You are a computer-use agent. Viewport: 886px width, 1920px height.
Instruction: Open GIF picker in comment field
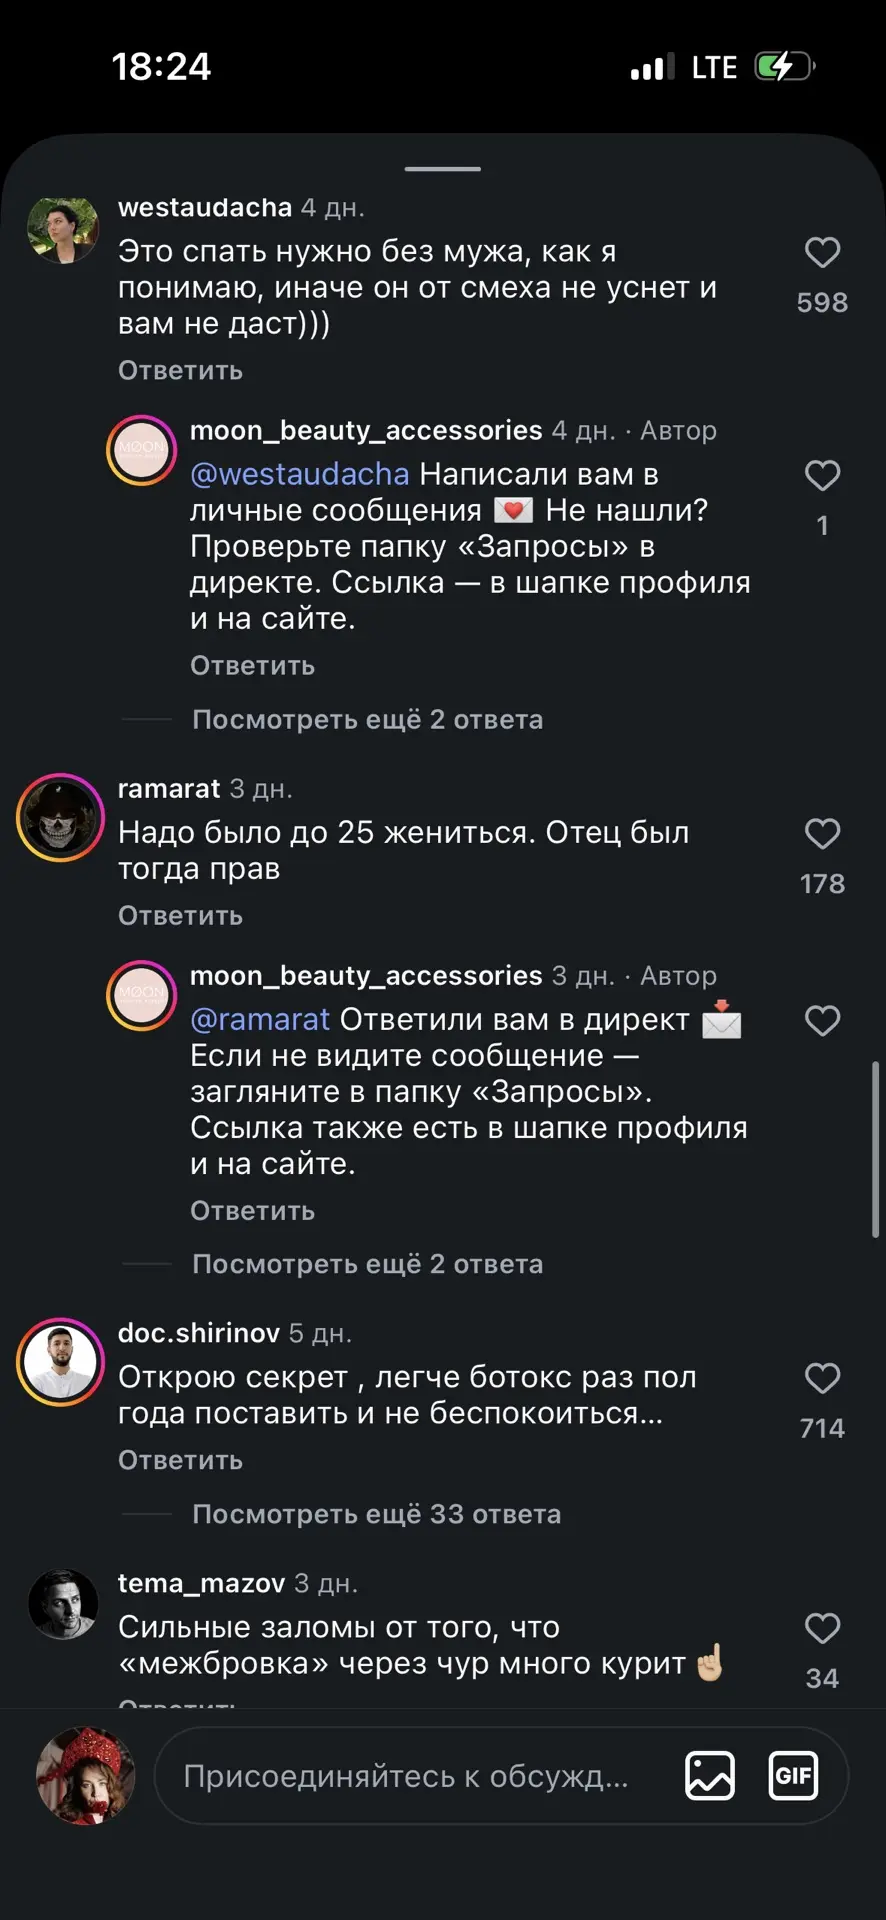coord(793,1775)
